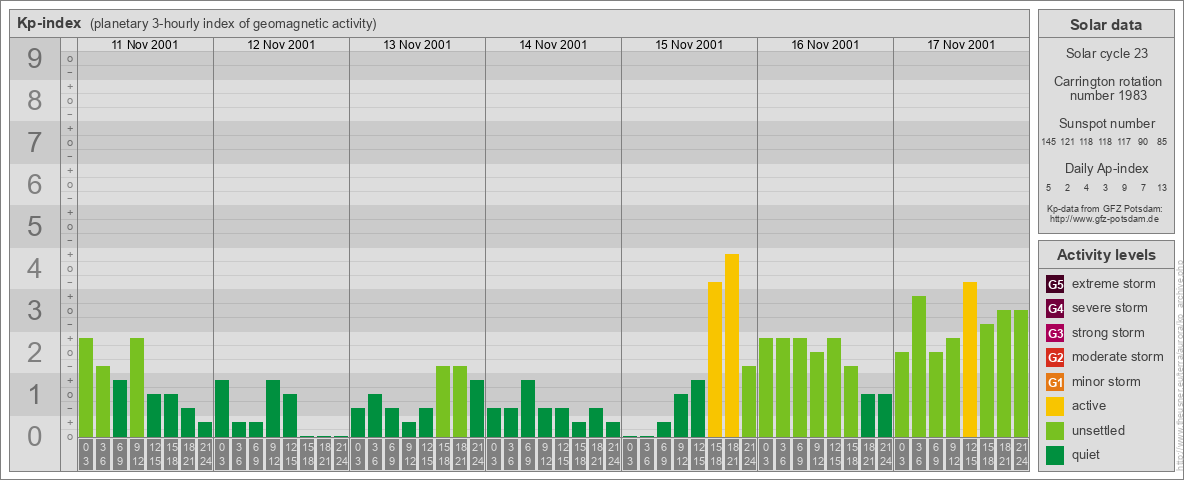Click the yellow 18-21 bar on 15 Nov 2001
Image resolution: width=1184 pixels, height=480 pixels.
pos(732,346)
